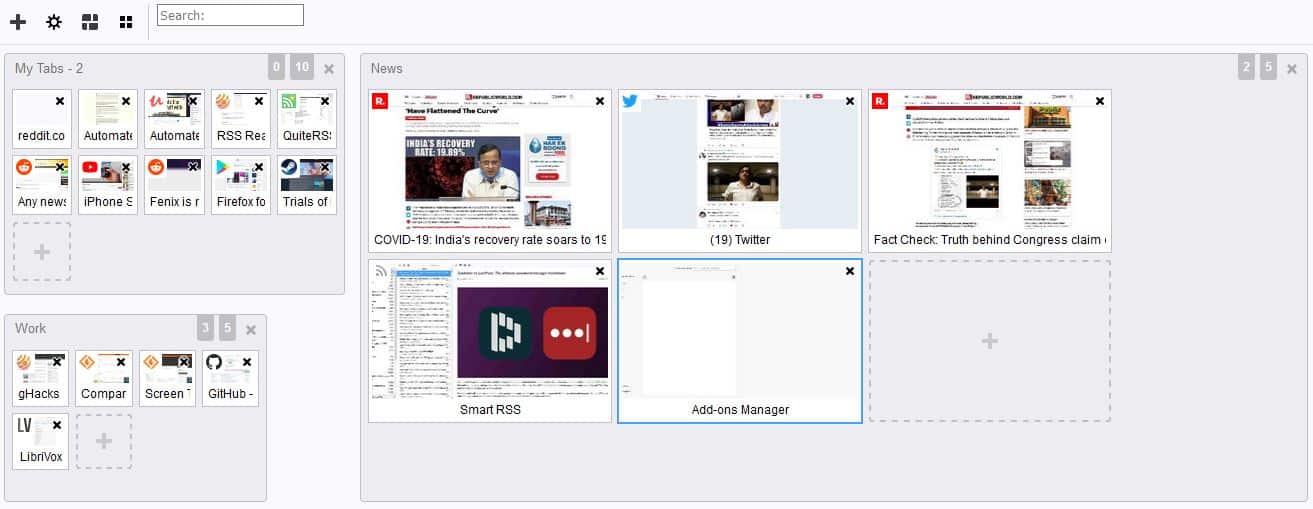Open the reddit.co tab thumbnail
Image resolution: width=1313 pixels, height=509 pixels.
coord(41,118)
